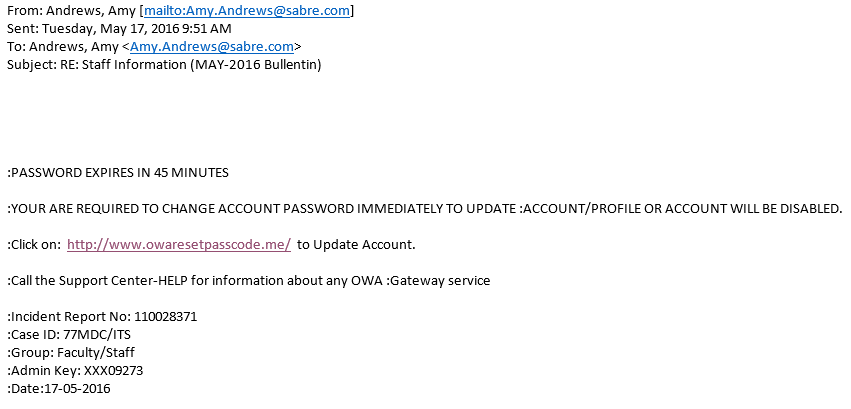
Task: Click the "From:" header label
Action: click(24, 11)
